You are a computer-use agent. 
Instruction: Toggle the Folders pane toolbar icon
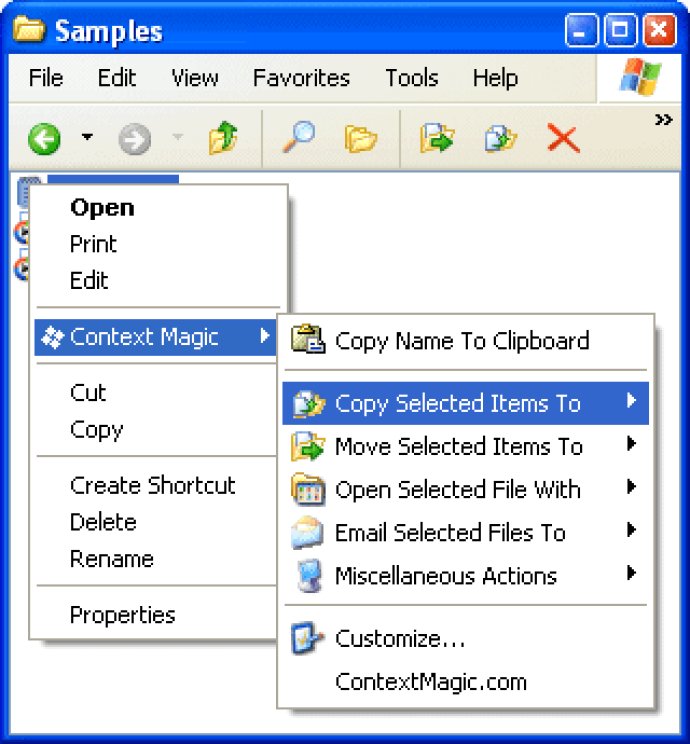tap(361, 139)
